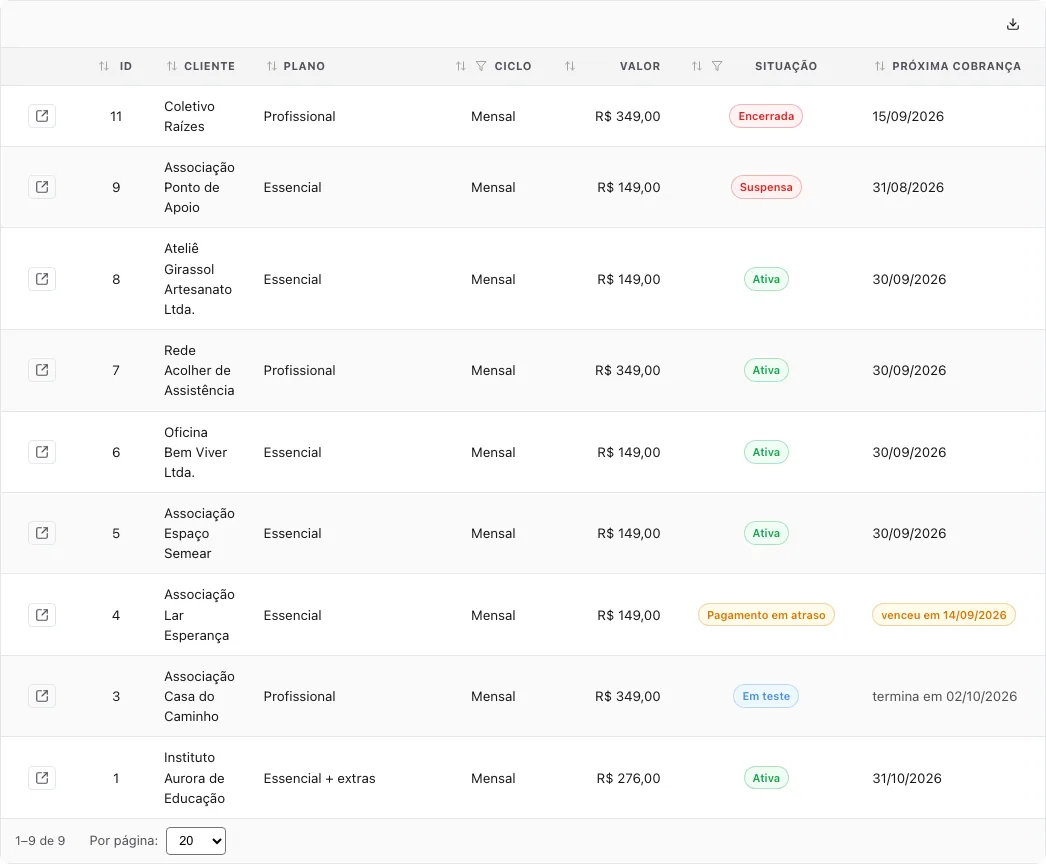Screen dimensions: 1046x864
Task: Click the venceu em 14/09/2026 badge
Action: pyautogui.click(x=943, y=614)
